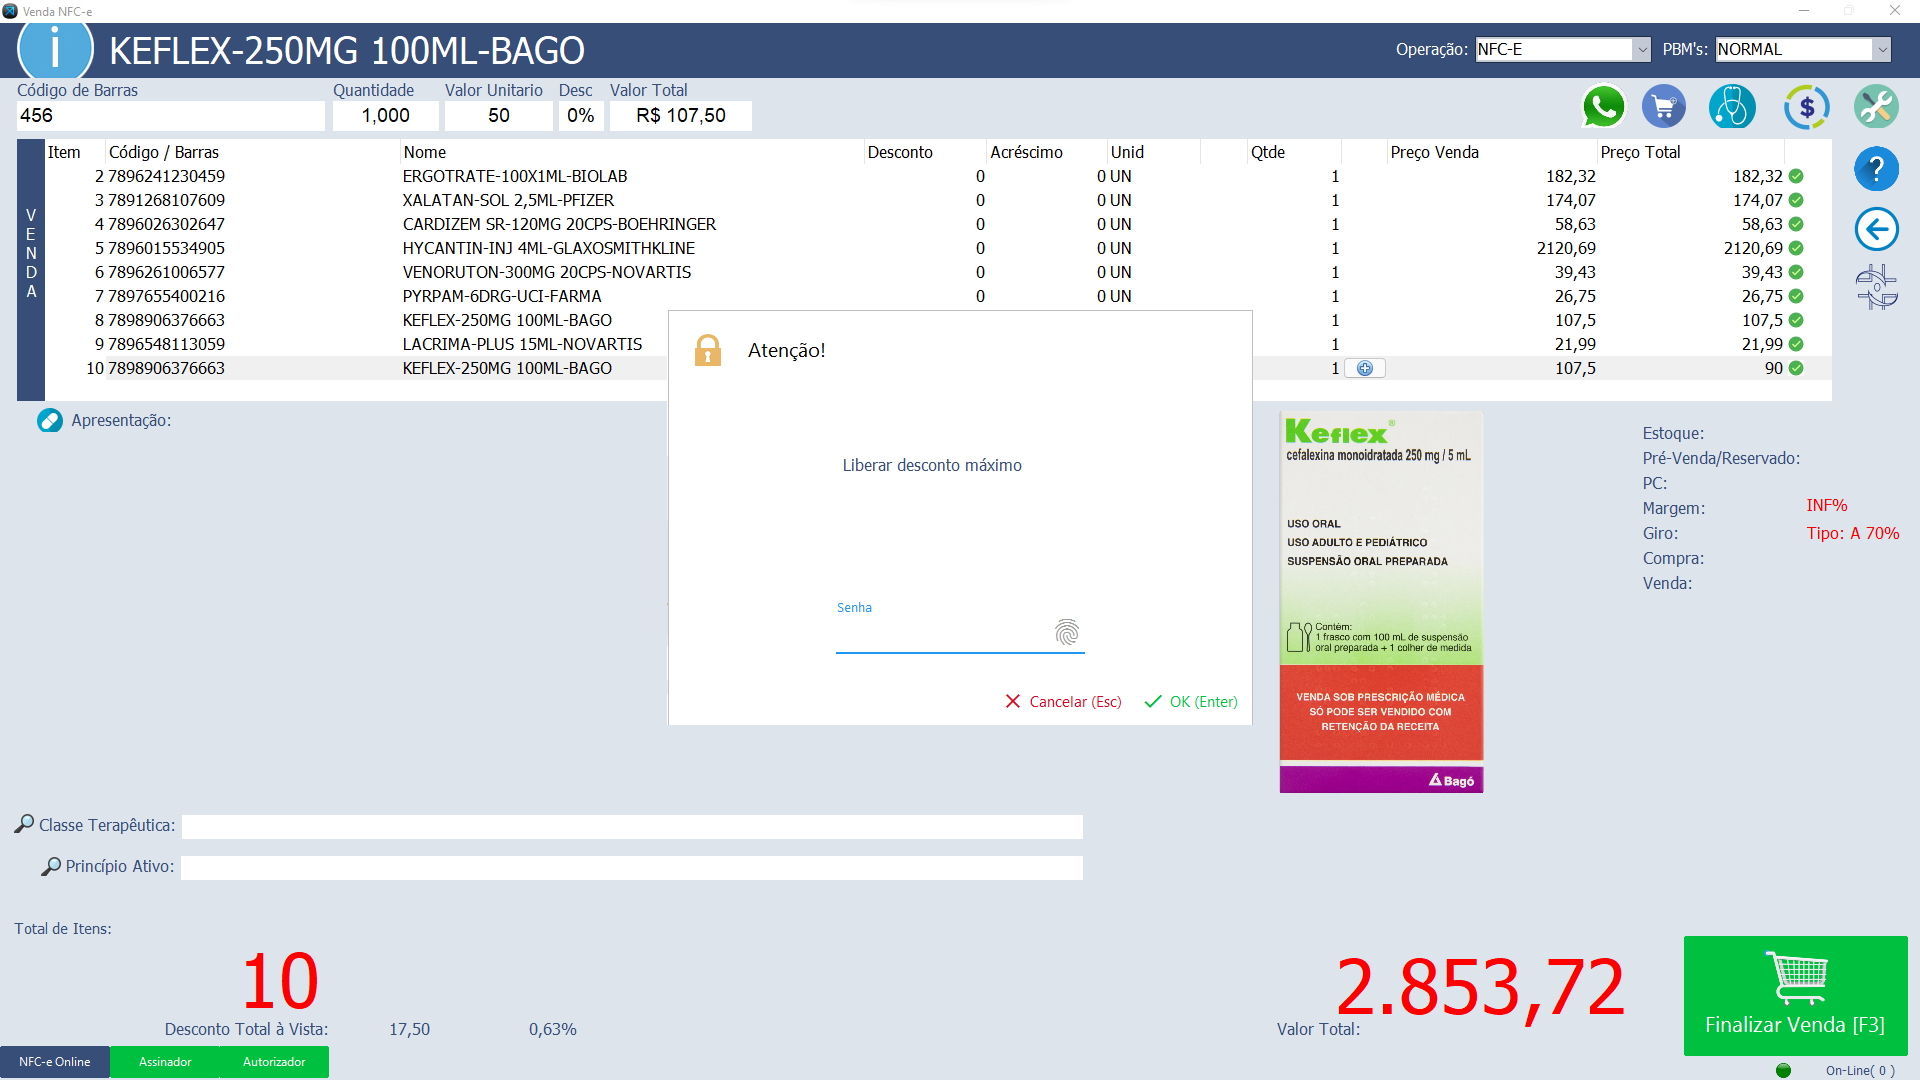Click green status check for ERGOTRATE row

[x=1796, y=176]
